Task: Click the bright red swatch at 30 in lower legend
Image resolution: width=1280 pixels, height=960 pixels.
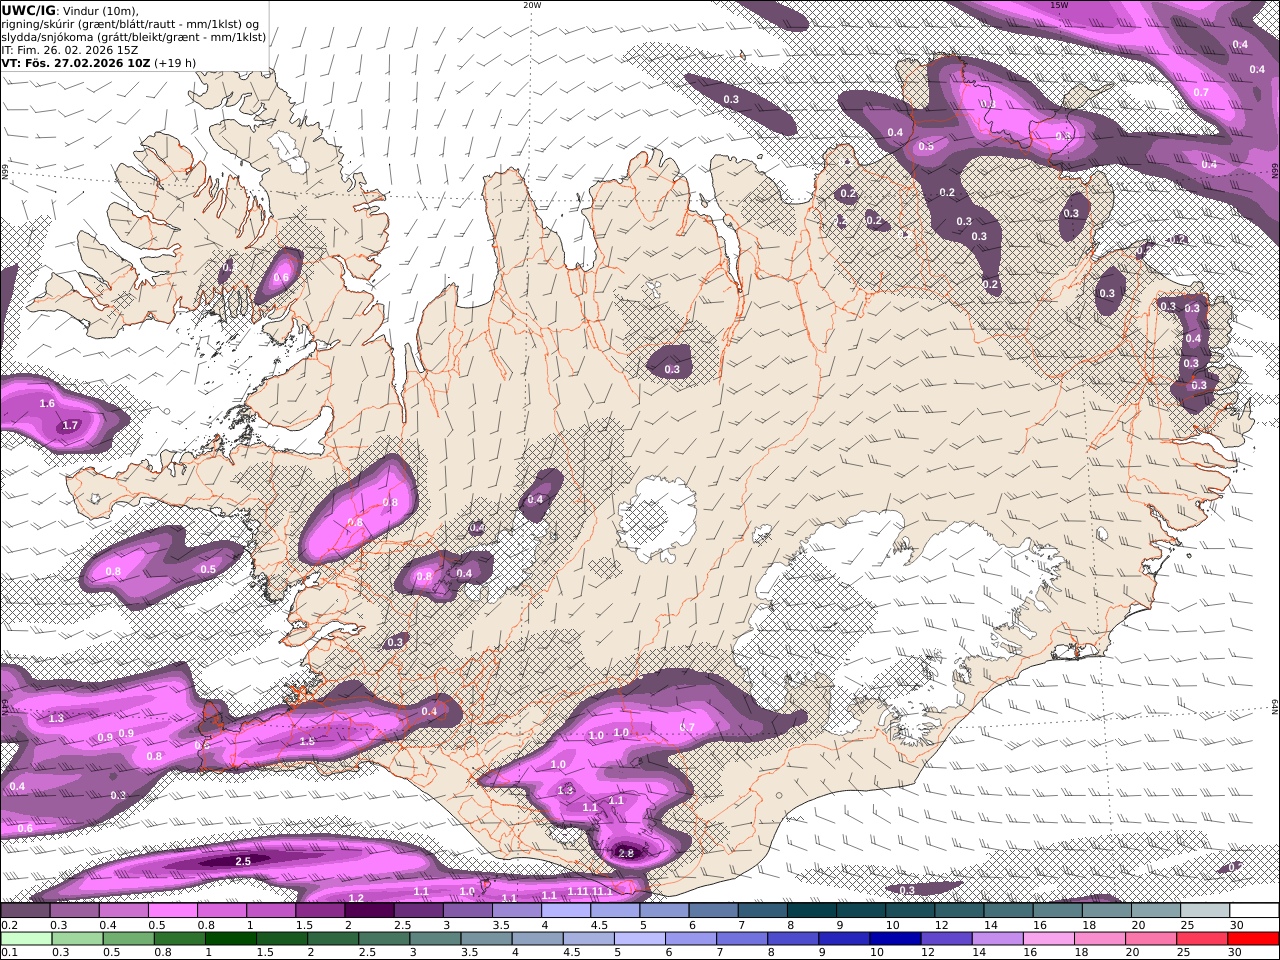Action: (x=1252, y=939)
